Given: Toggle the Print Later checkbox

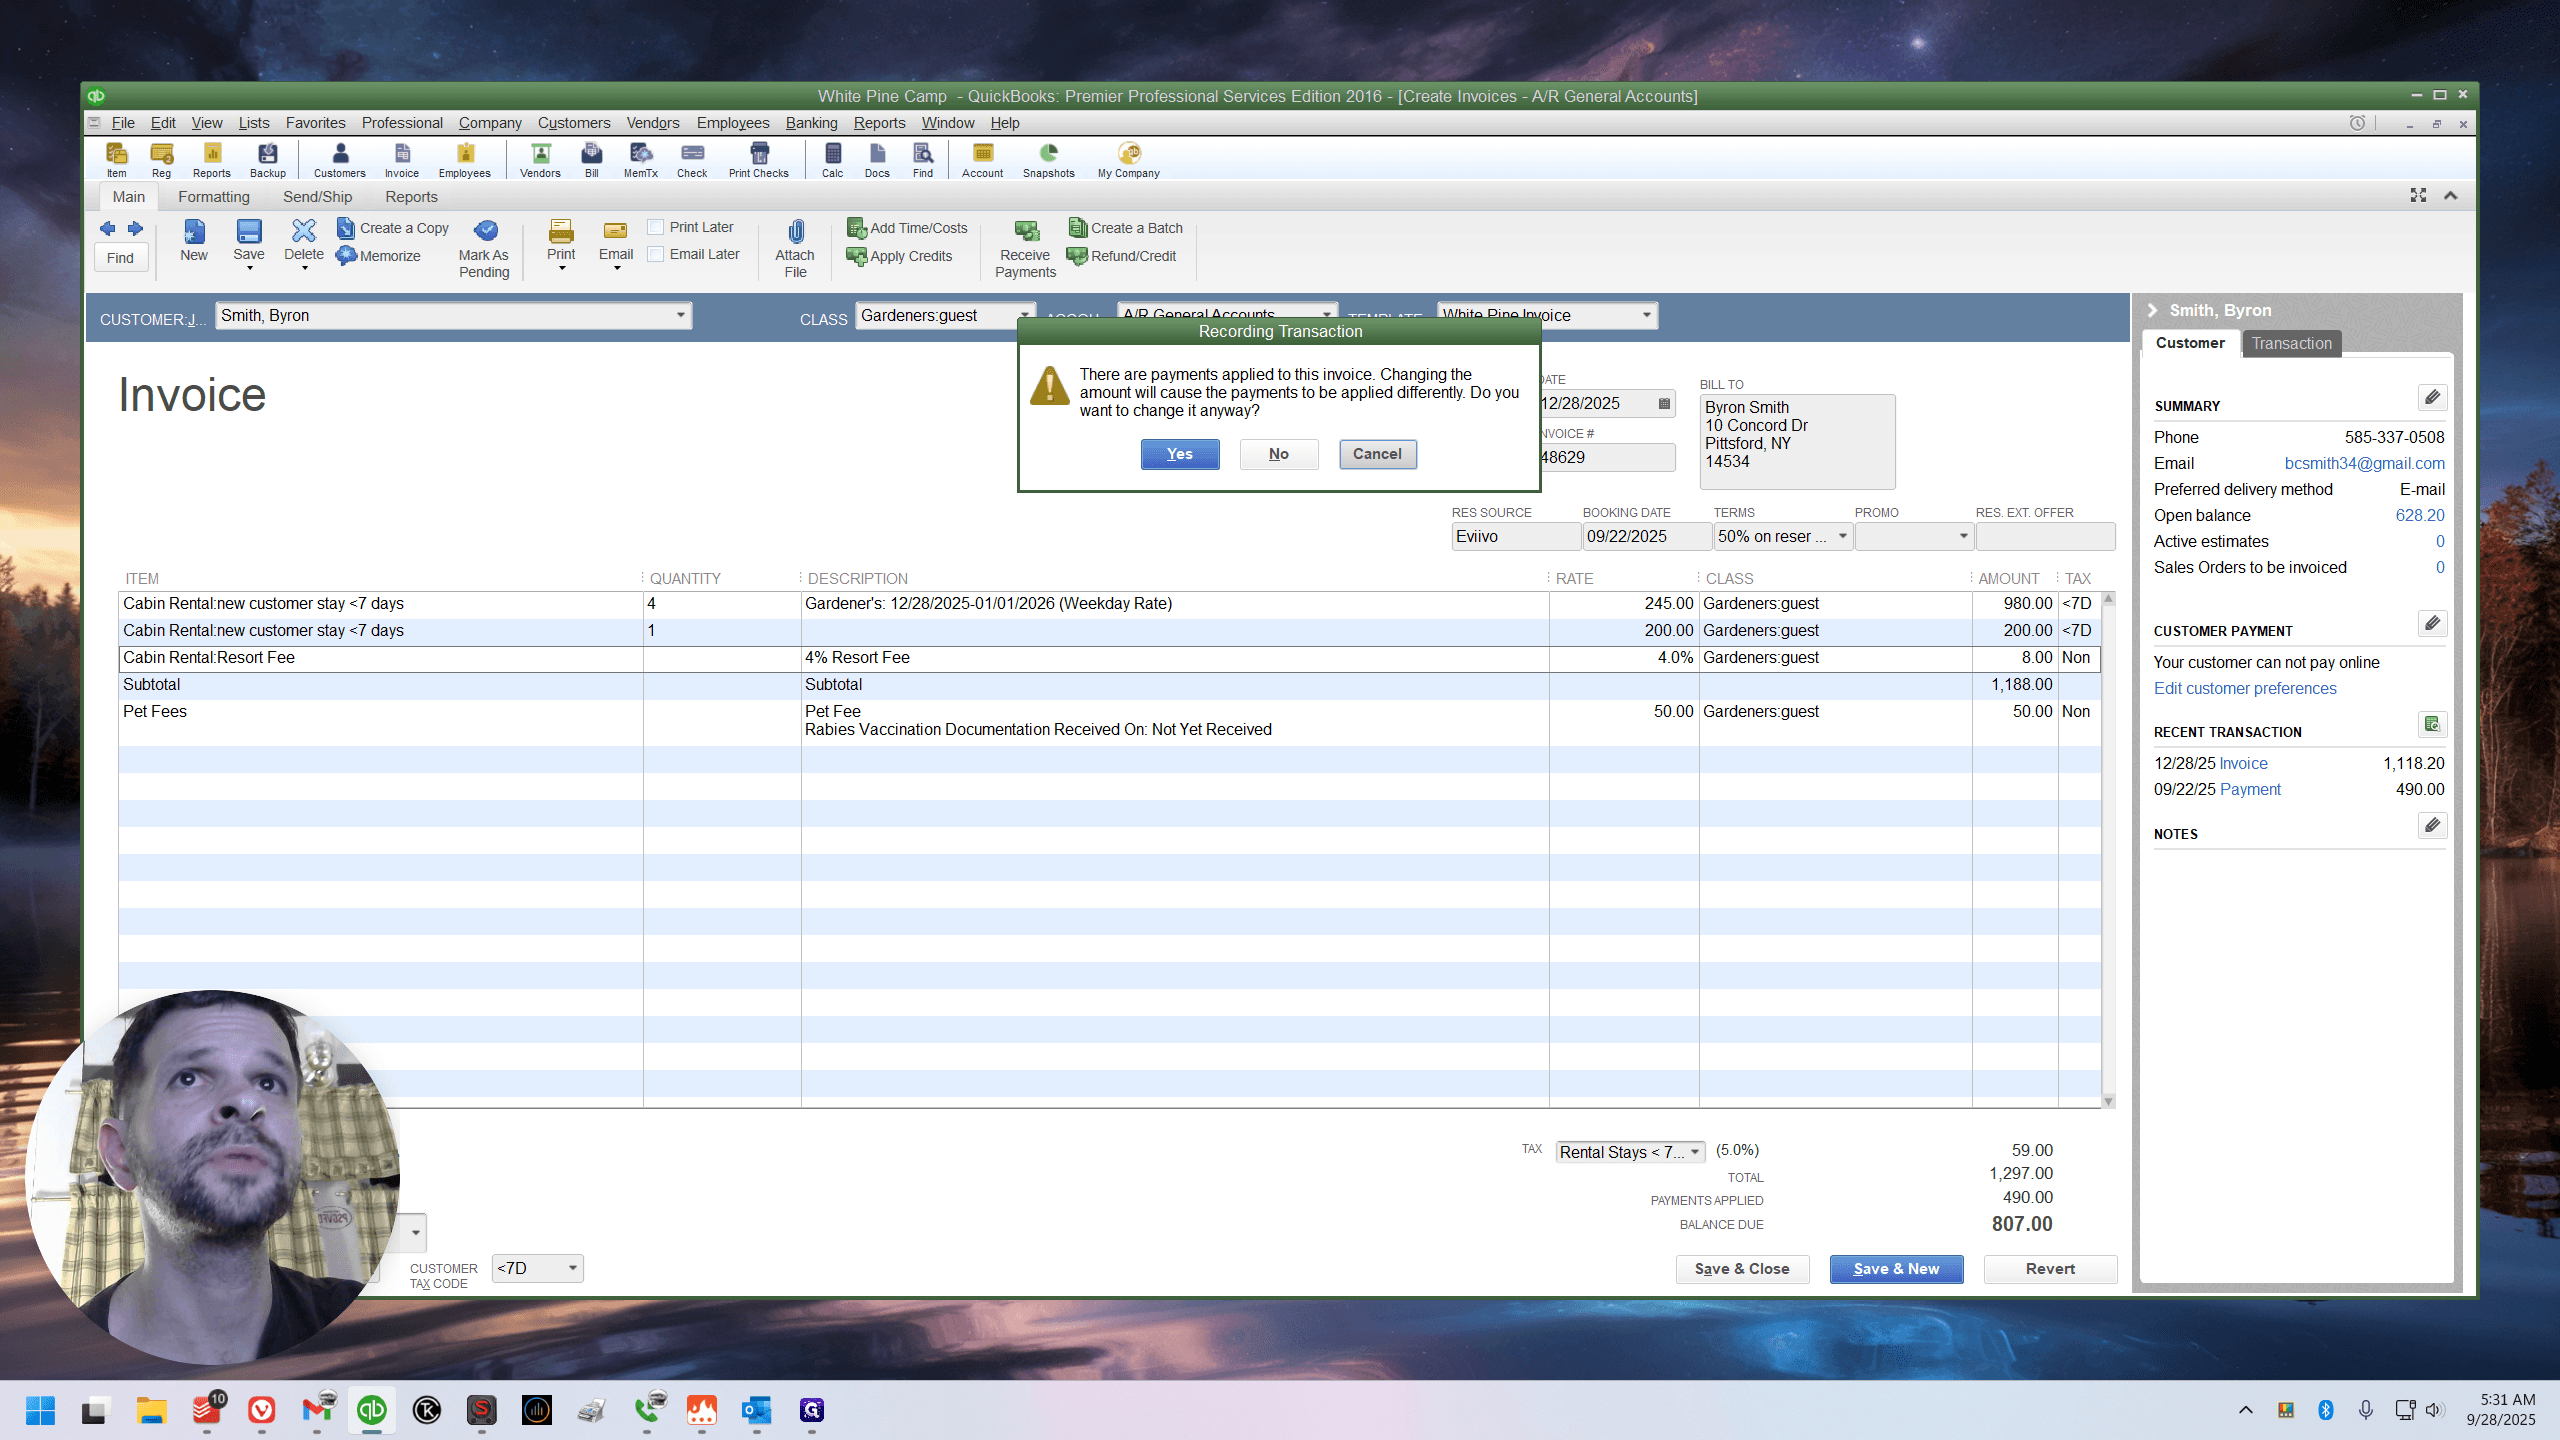Looking at the screenshot, I should point(656,227).
